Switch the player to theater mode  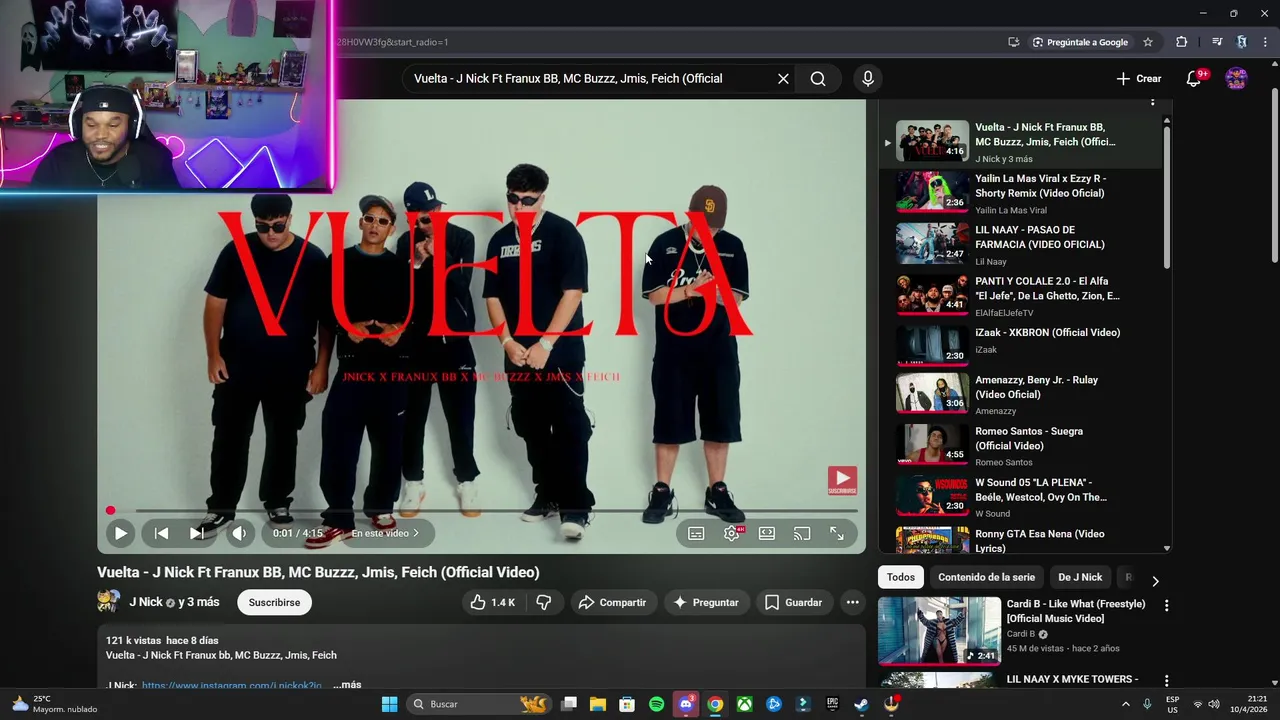(767, 534)
